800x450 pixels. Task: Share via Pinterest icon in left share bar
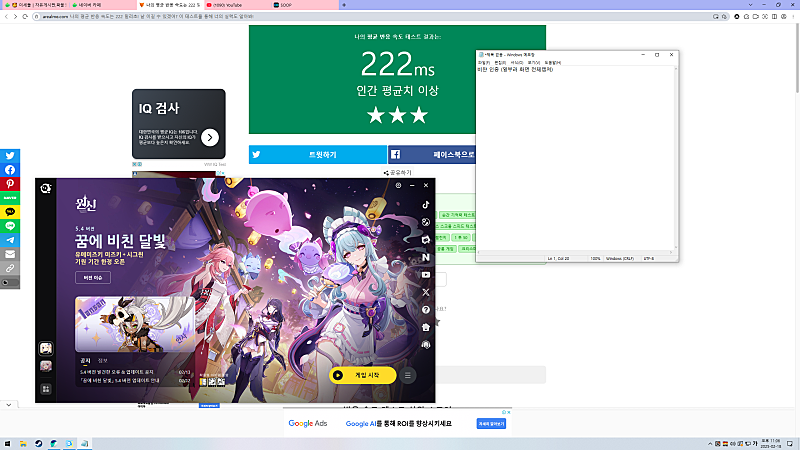pyautogui.click(x=10, y=184)
